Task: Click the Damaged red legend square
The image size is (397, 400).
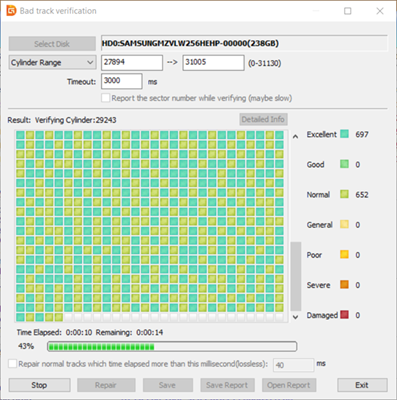Action: point(344,315)
